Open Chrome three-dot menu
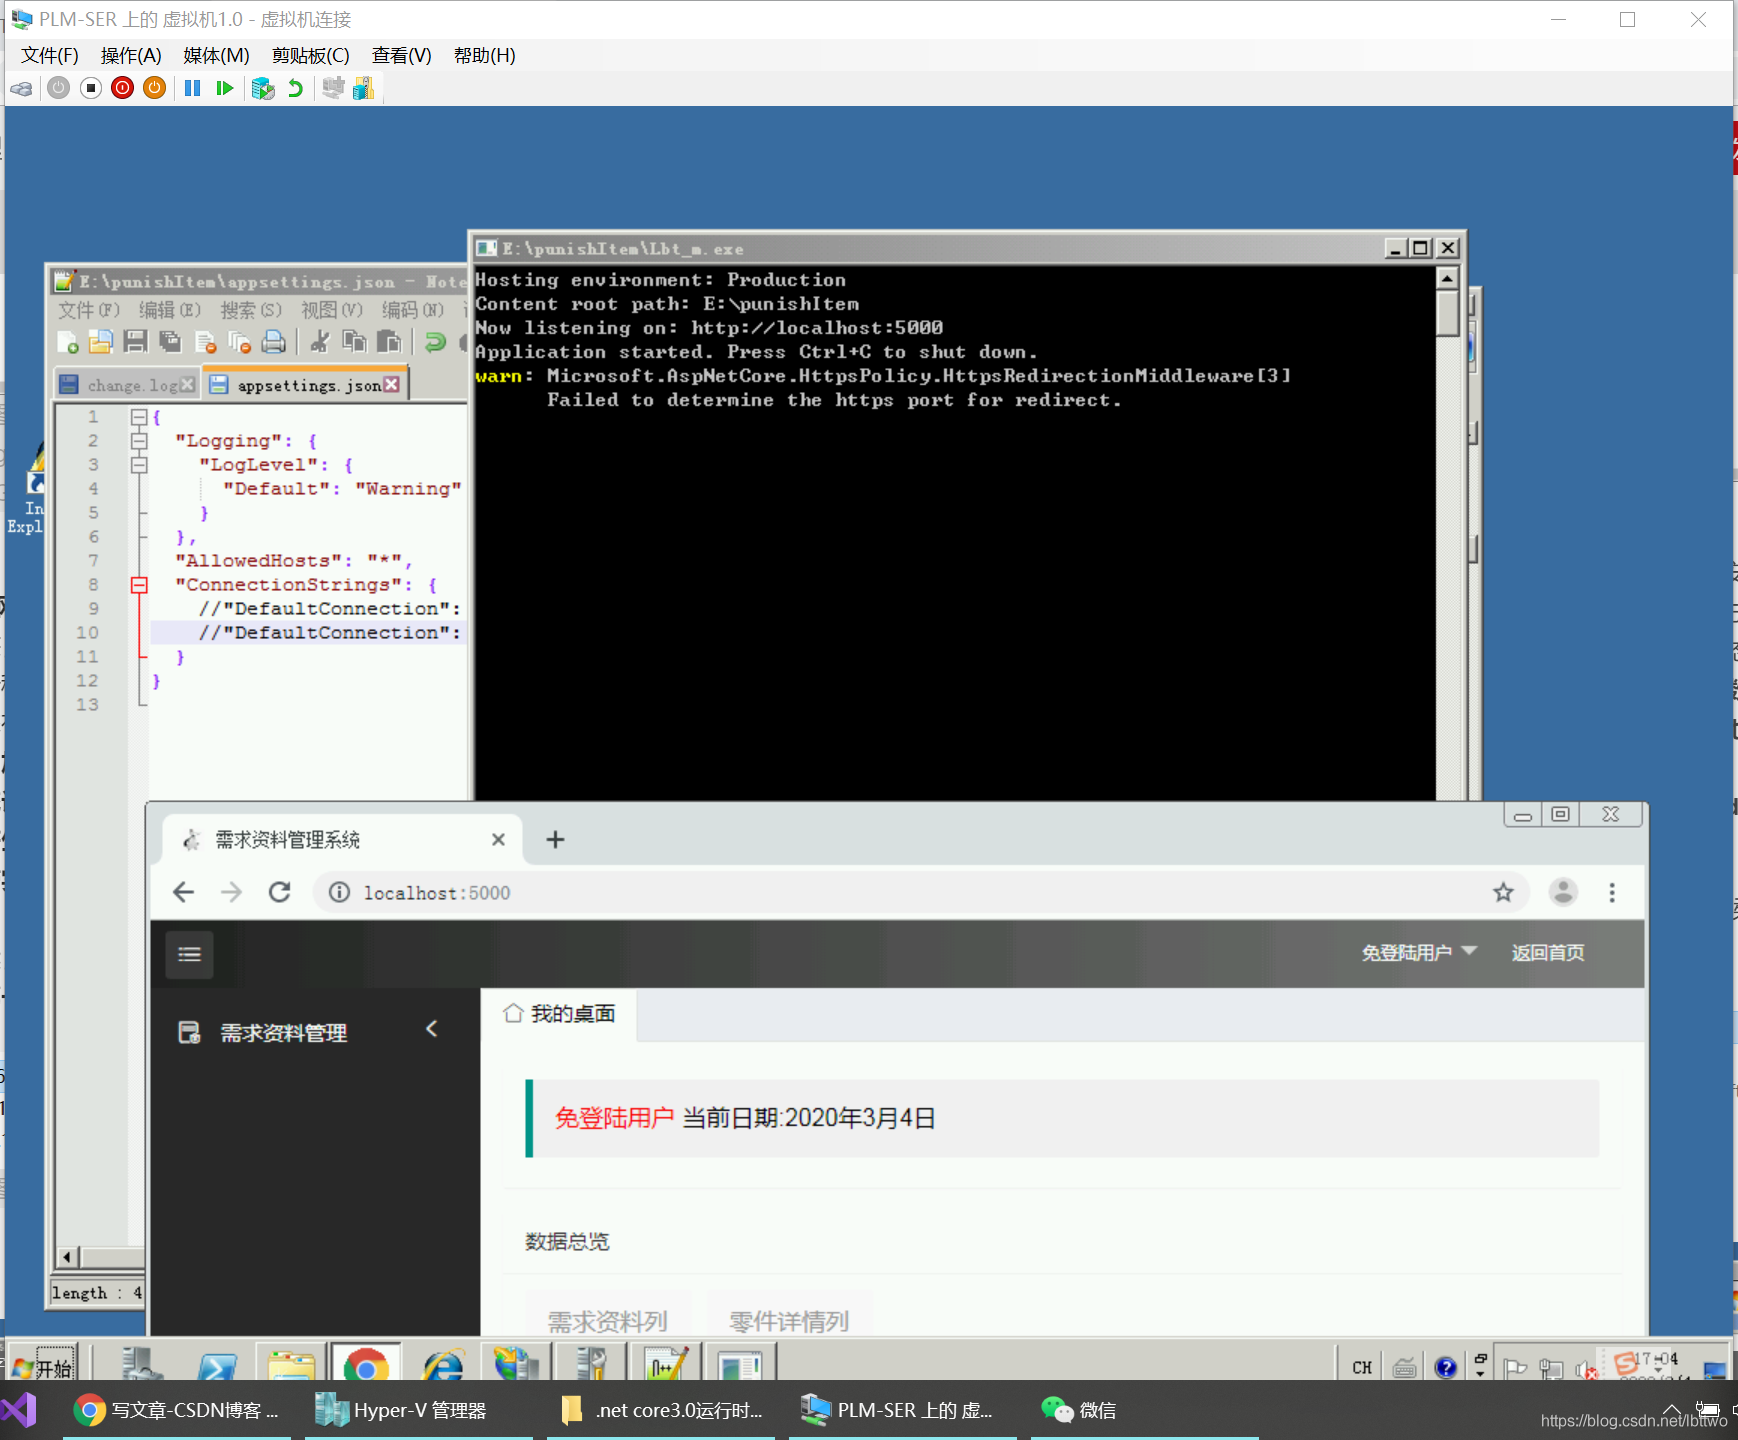 click(1612, 892)
